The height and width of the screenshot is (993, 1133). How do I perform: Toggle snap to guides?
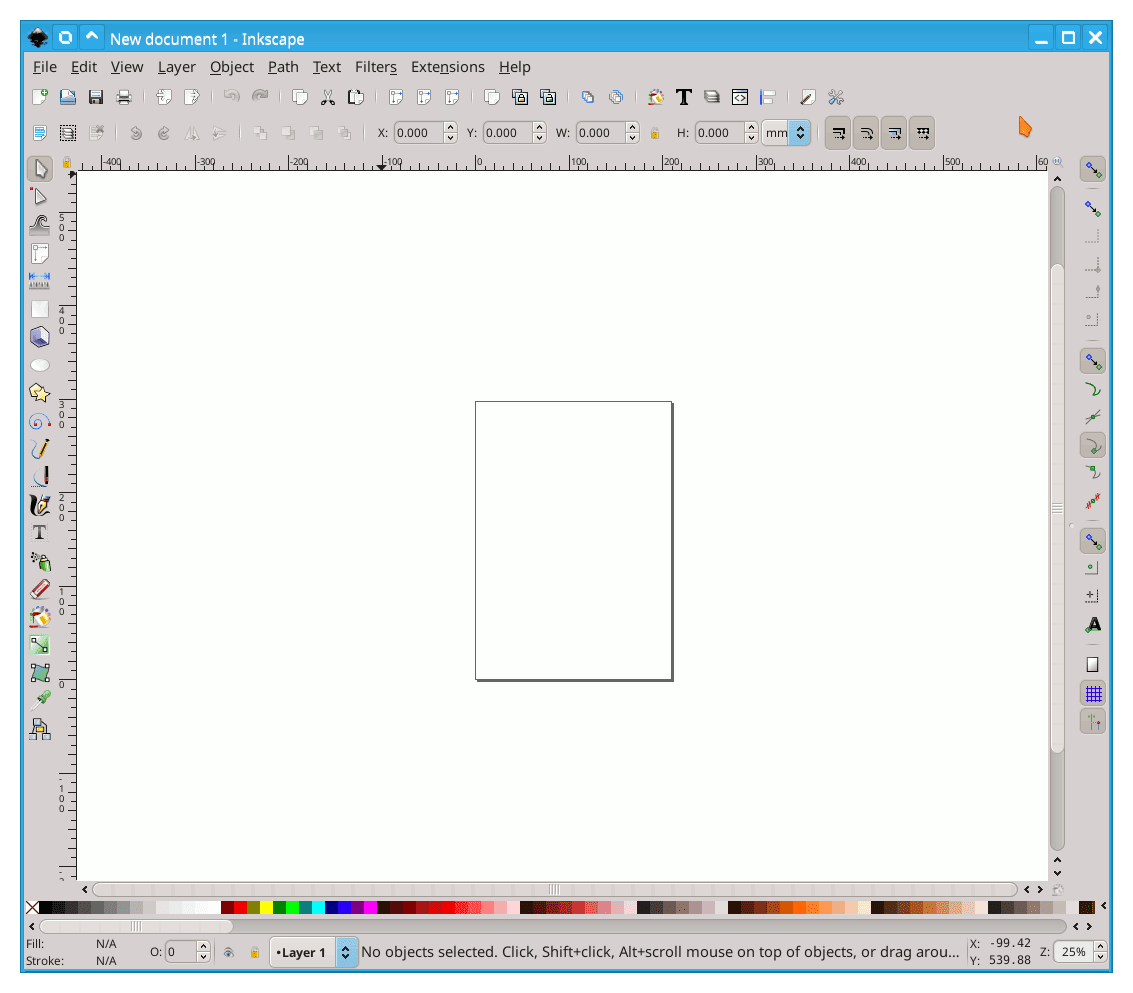coord(1093,722)
